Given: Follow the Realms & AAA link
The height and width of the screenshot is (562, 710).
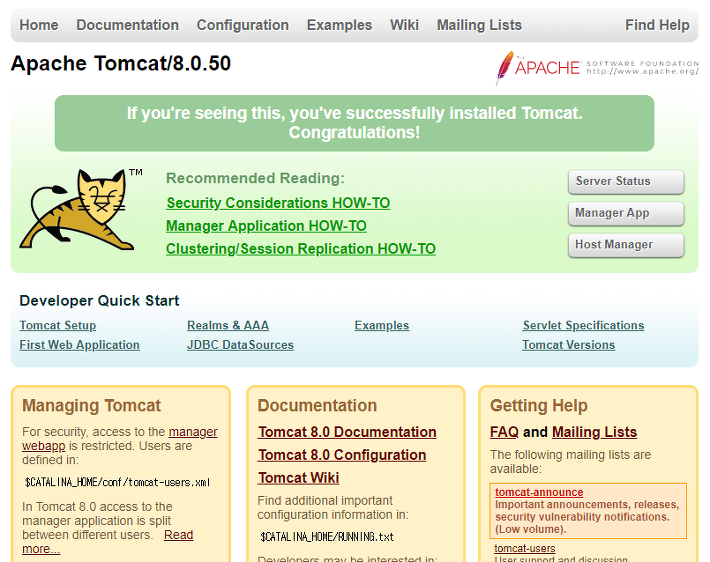Looking at the screenshot, I should coord(228,326).
